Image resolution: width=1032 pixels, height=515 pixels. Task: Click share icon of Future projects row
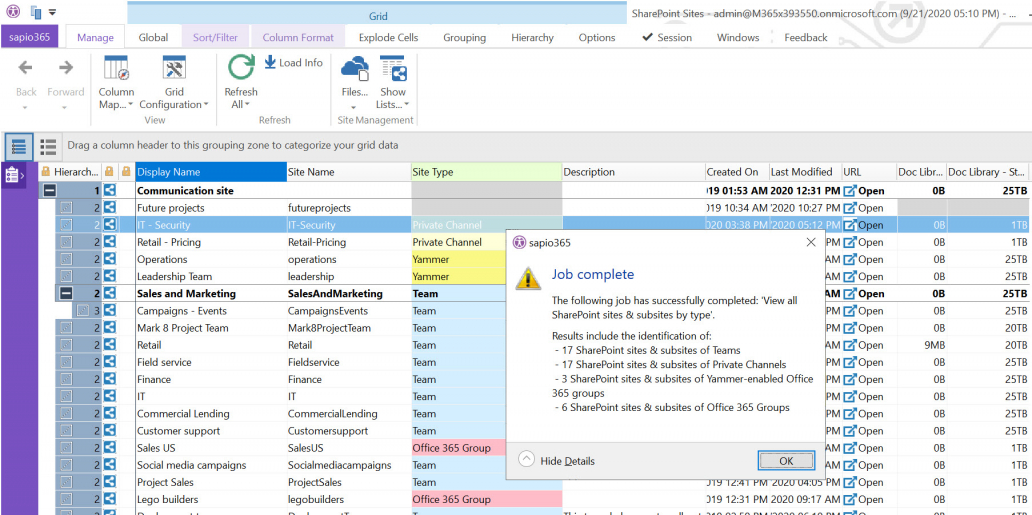[109, 208]
